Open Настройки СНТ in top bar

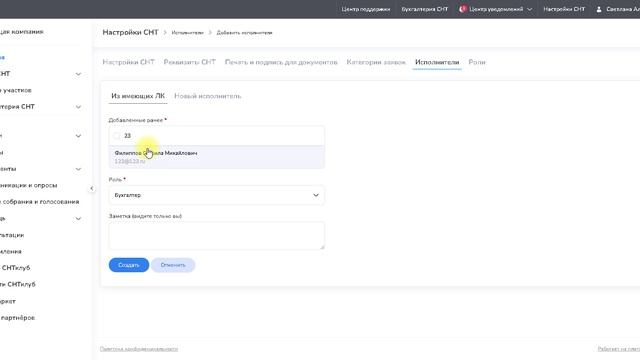(x=564, y=9)
